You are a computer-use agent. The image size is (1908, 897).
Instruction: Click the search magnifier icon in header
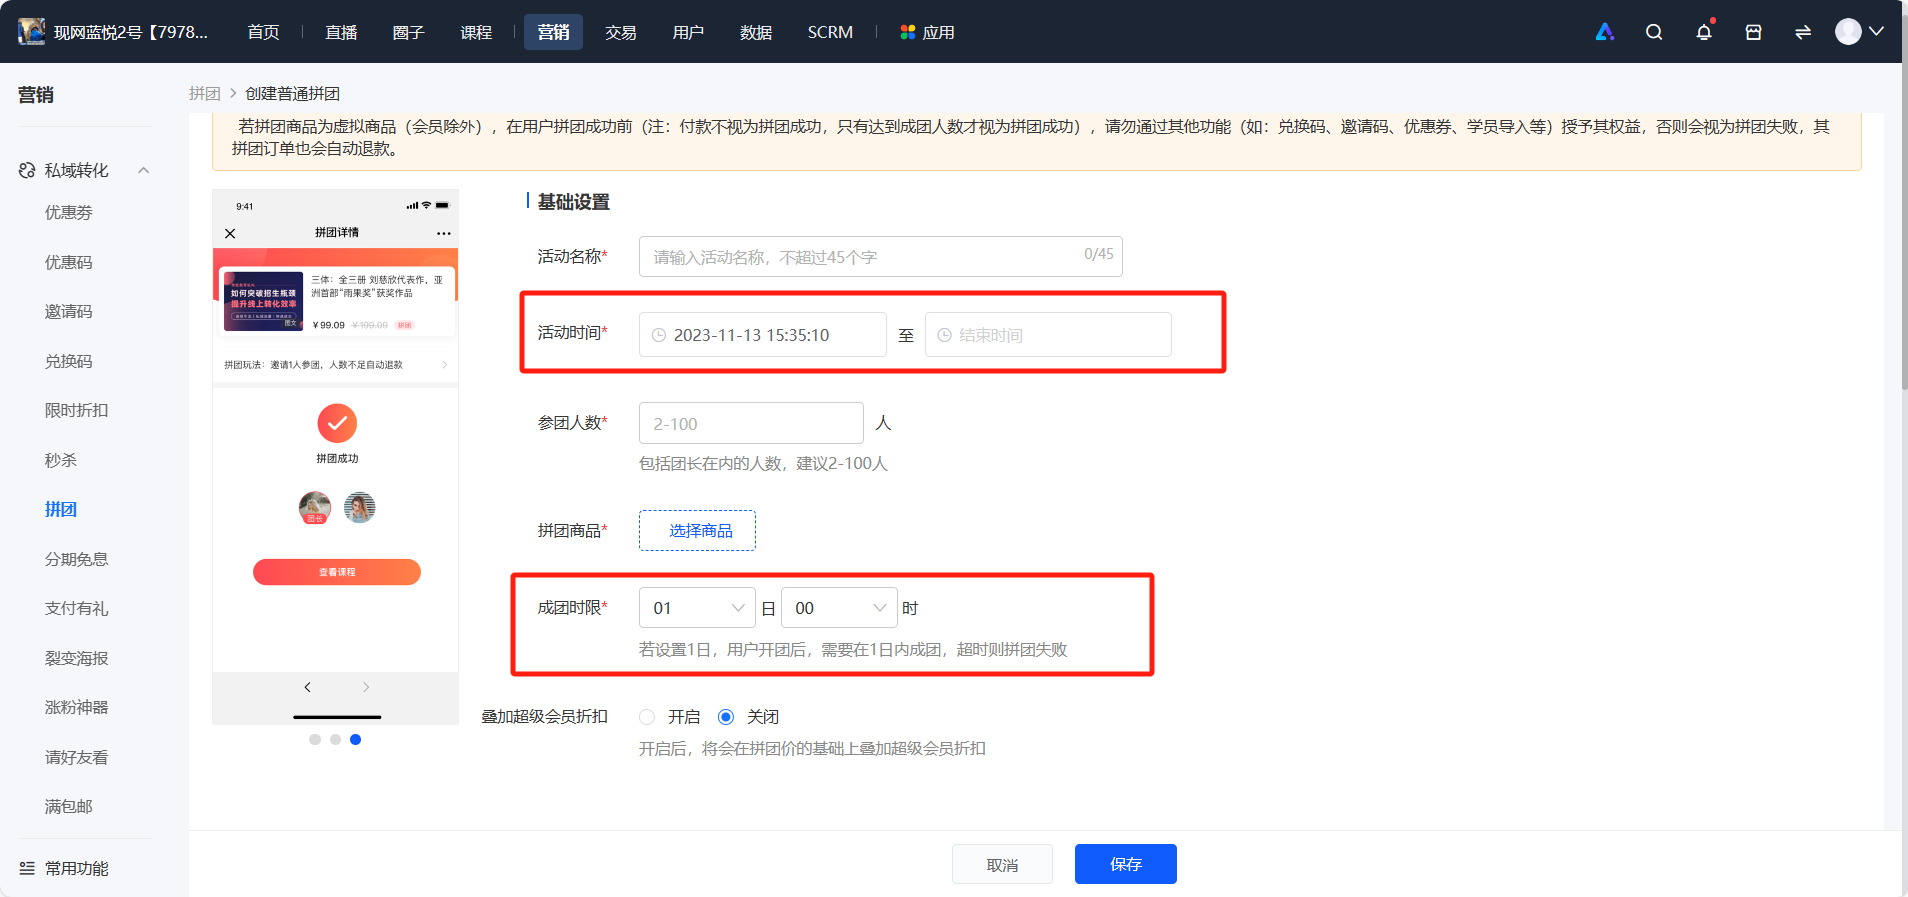[x=1654, y=32]
